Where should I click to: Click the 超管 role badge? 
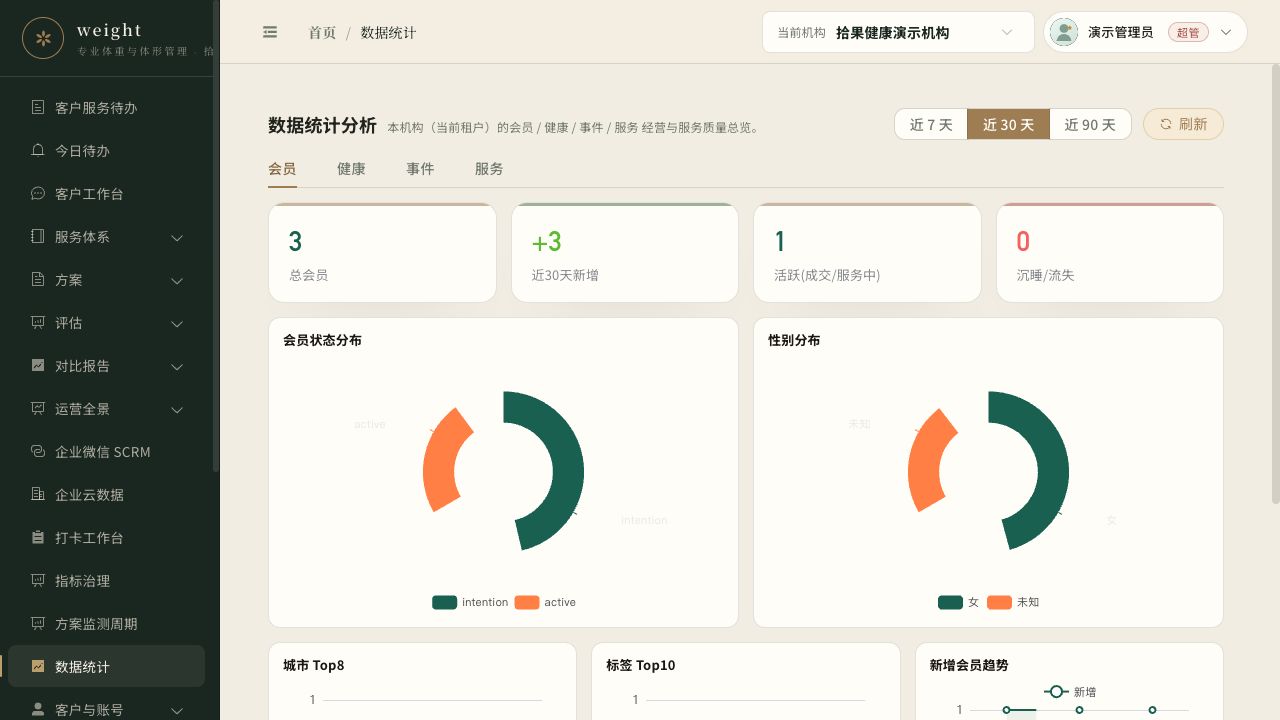[1188, 32]
